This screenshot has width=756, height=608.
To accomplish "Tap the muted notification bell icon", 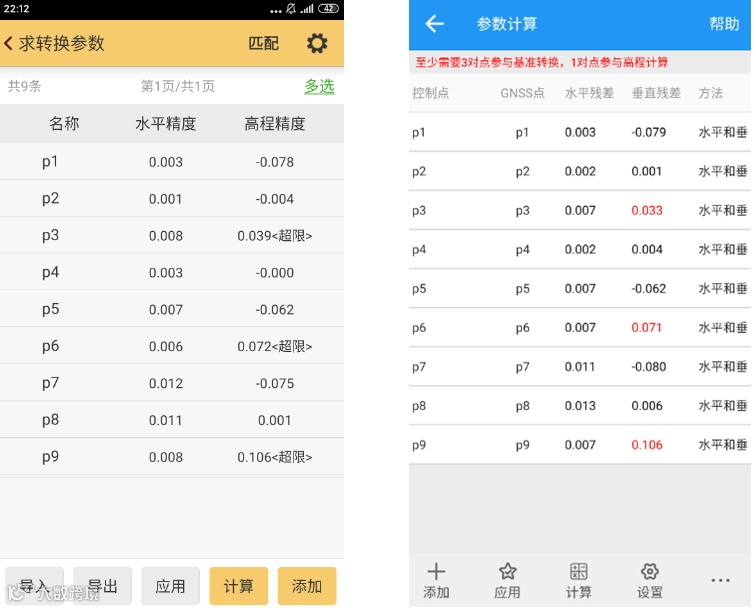I will point(291,8).
